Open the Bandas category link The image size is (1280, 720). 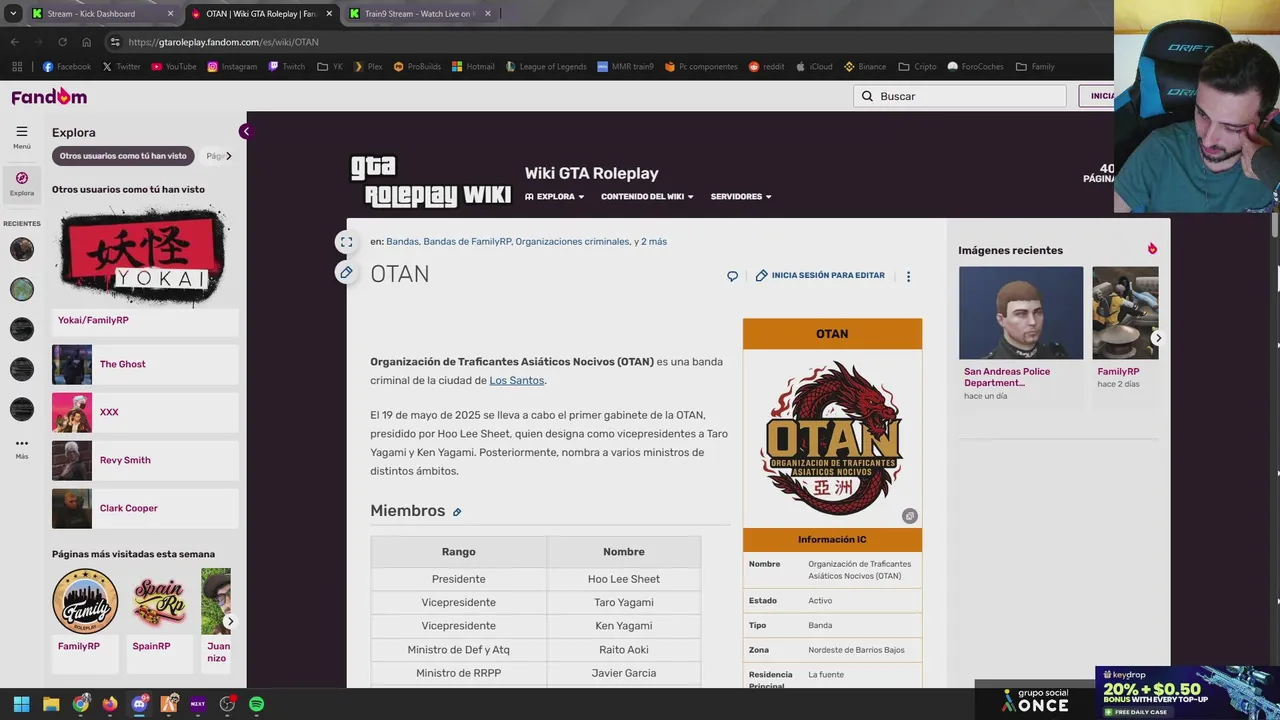402,241
